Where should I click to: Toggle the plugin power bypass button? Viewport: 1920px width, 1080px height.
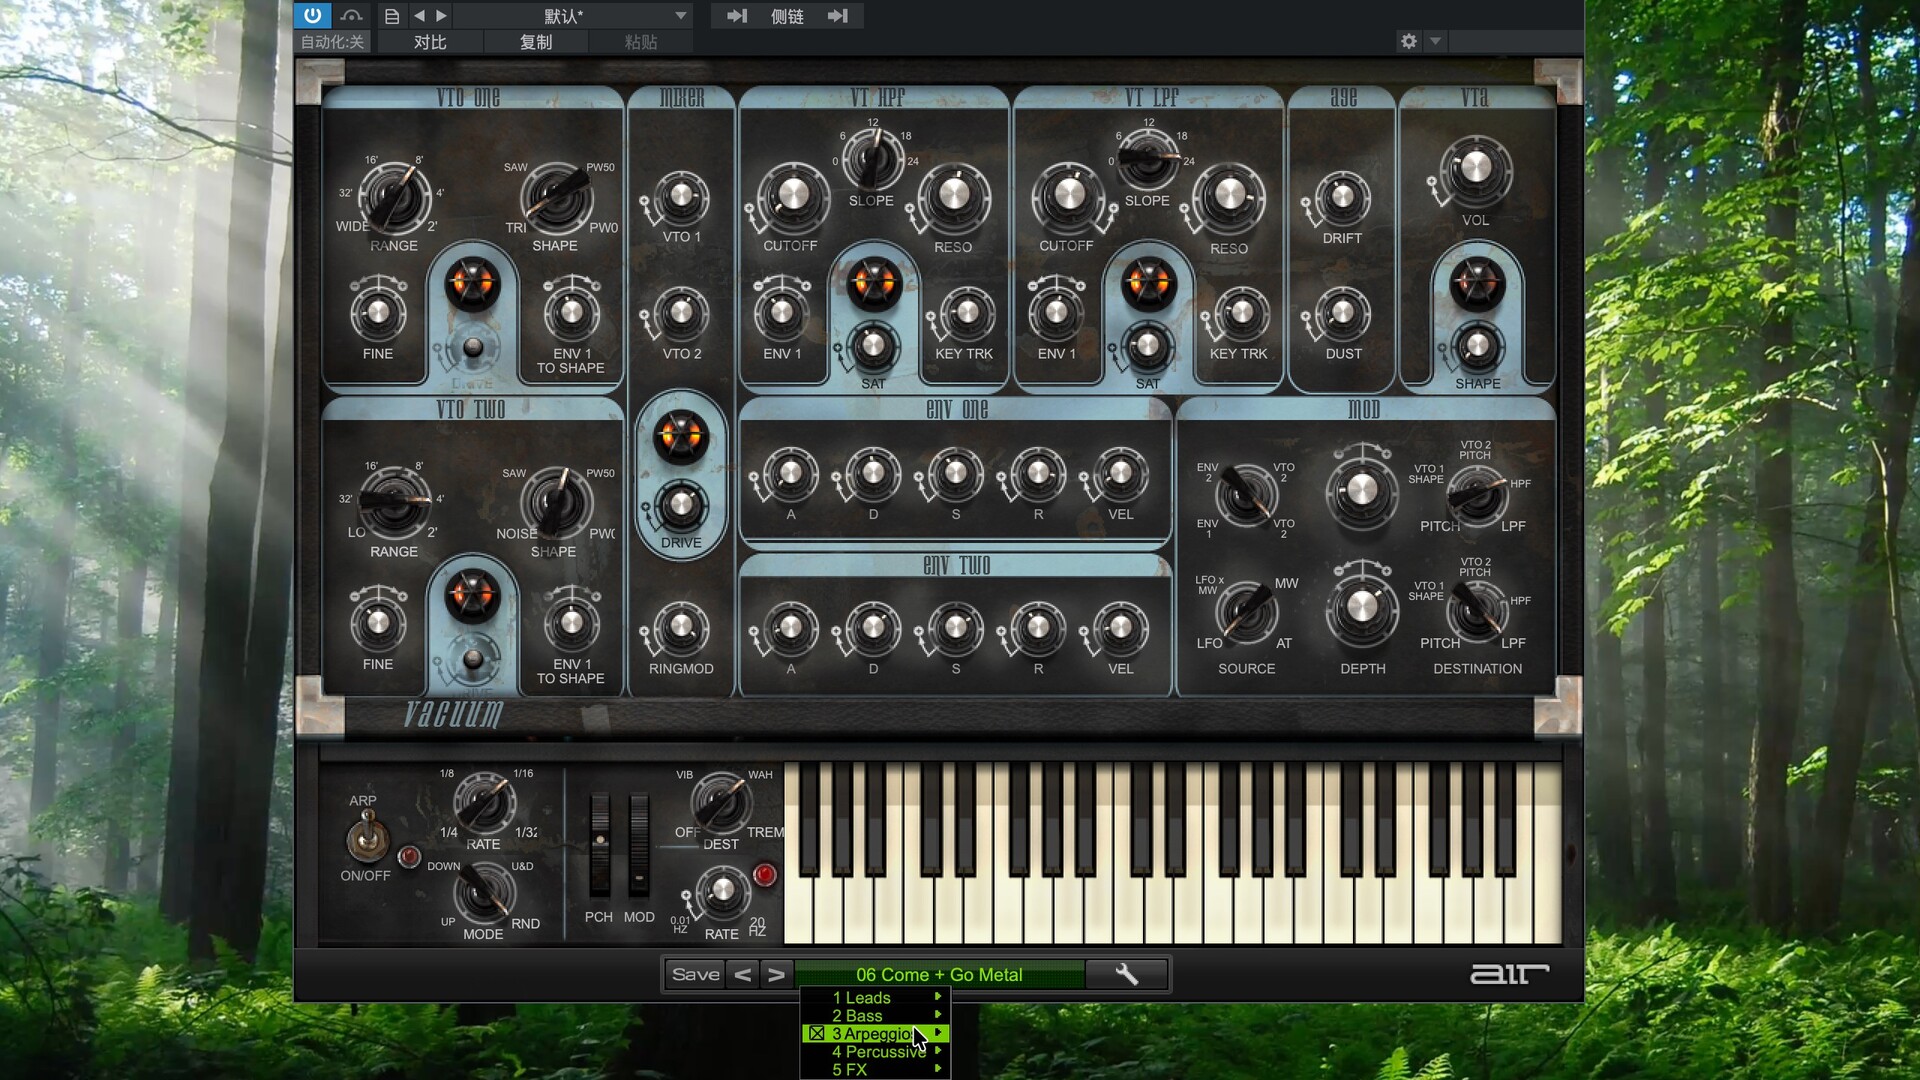[x=312, y=15]
